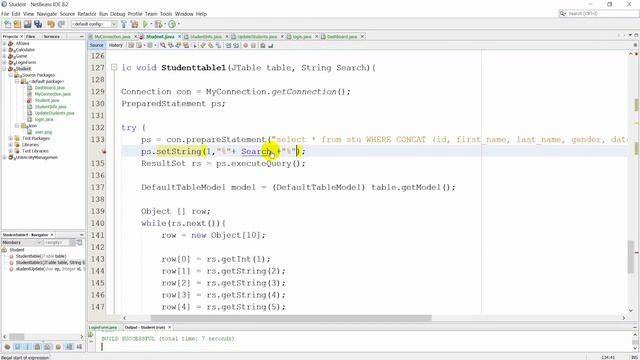Switch to Dashboard.java editor tab

point(342,37)
